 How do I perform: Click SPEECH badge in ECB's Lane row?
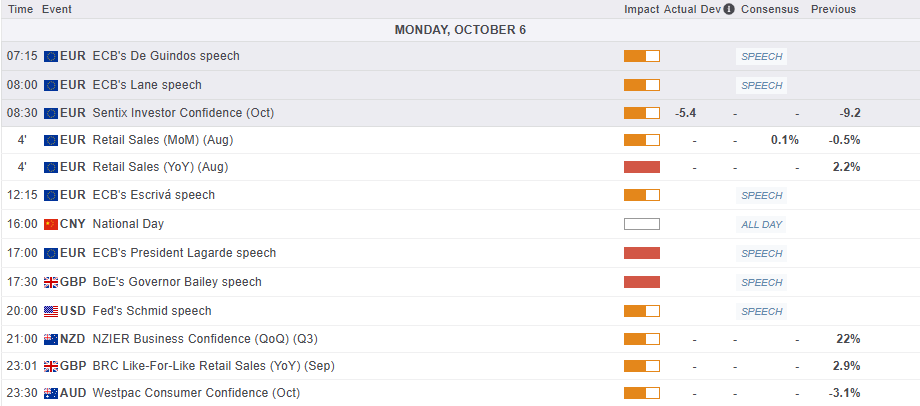click(x=762, y=85)
